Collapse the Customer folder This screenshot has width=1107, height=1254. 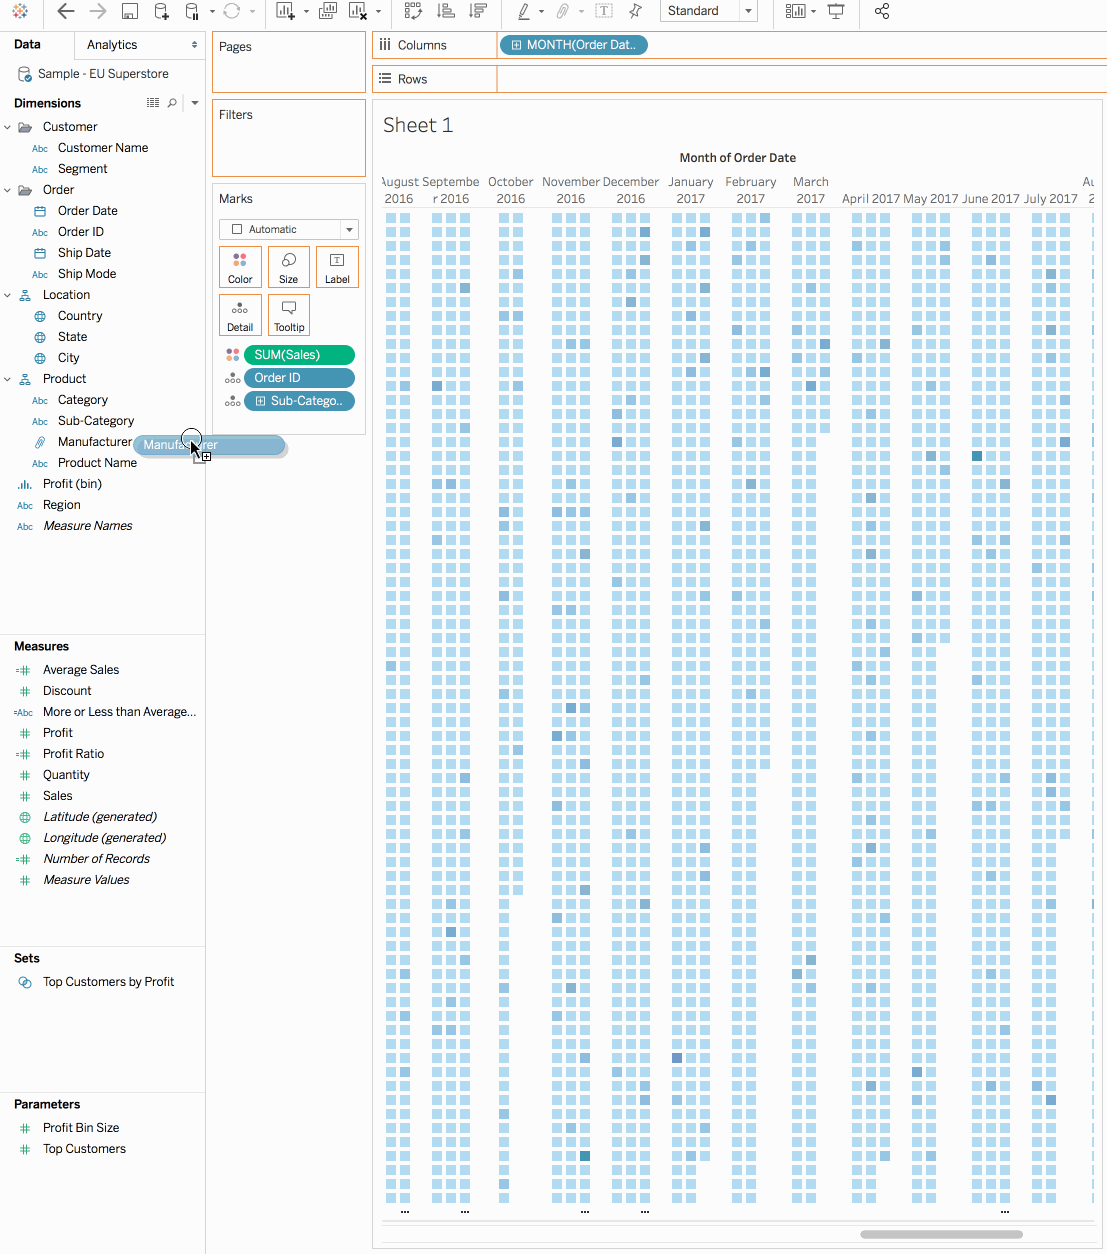pos(8,127)
